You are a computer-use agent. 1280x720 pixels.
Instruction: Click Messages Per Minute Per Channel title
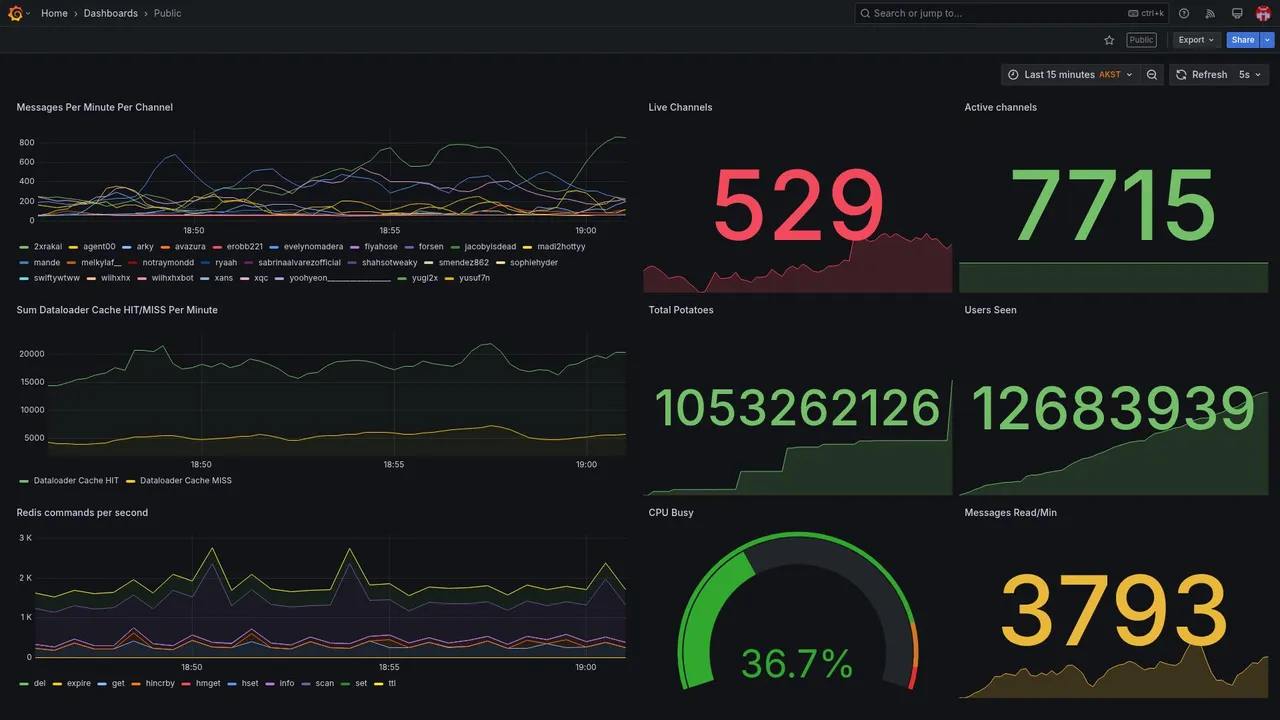click(x=95, y=107)
